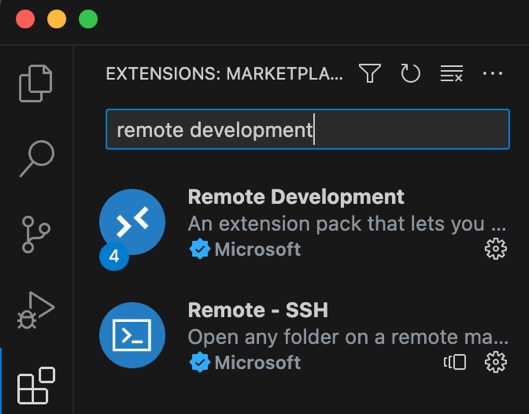529x414 pixels.
Task: Click the Remote Development pack icon
Action: pos(132,222)
